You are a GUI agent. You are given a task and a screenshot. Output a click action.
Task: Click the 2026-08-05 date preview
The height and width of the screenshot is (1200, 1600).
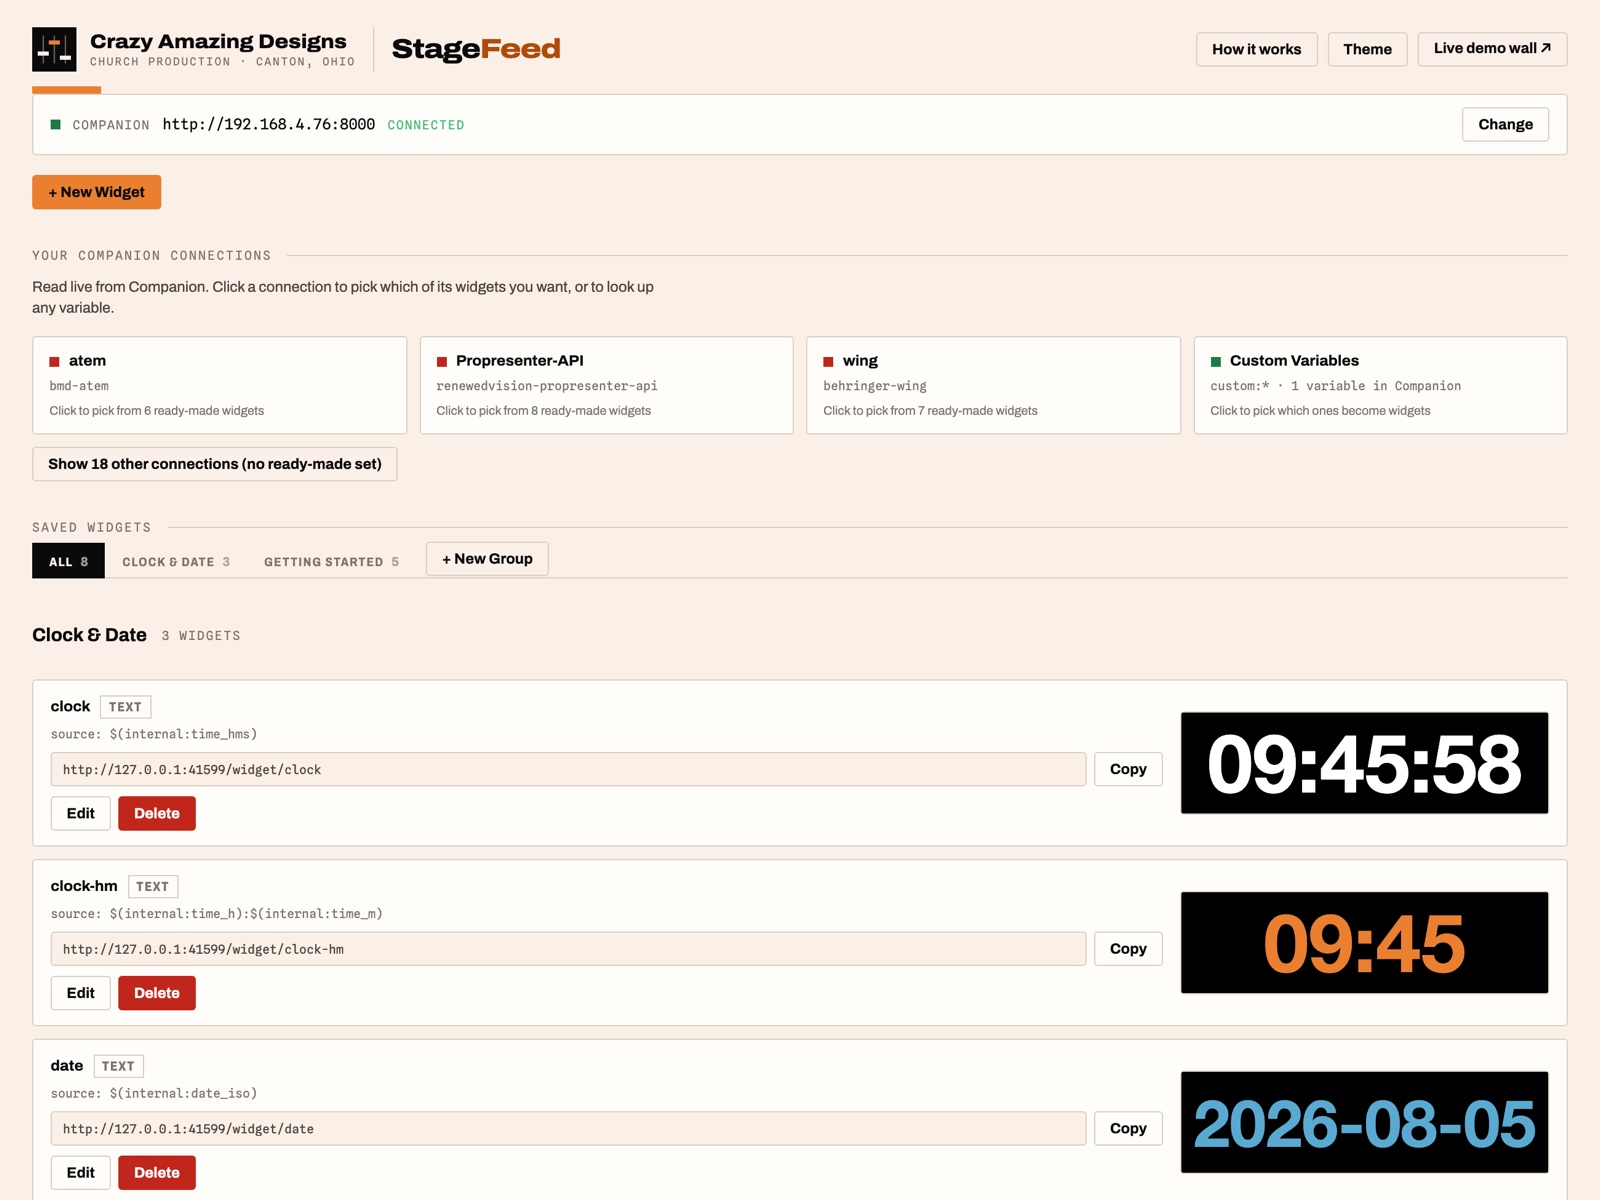pos(1364,1122)
